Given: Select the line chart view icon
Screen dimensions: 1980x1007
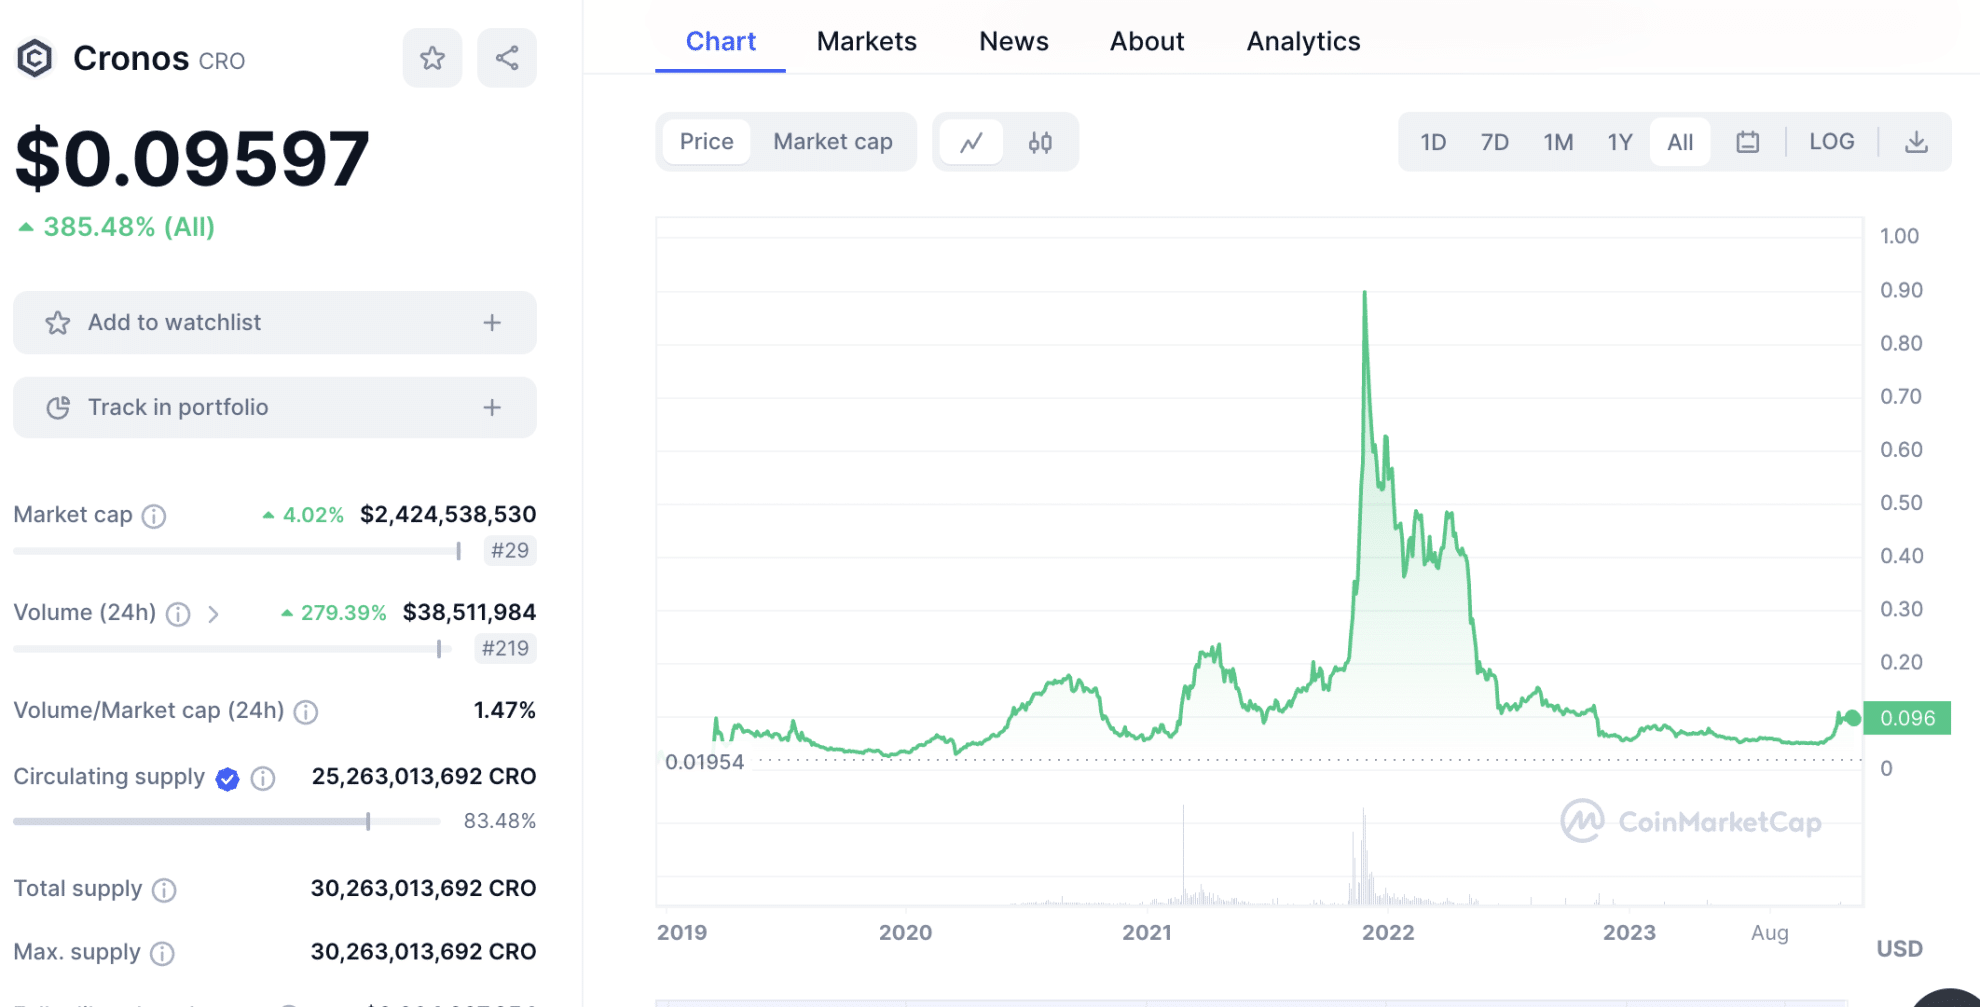Looking at the screenshot, I should [x=971, y=142].
